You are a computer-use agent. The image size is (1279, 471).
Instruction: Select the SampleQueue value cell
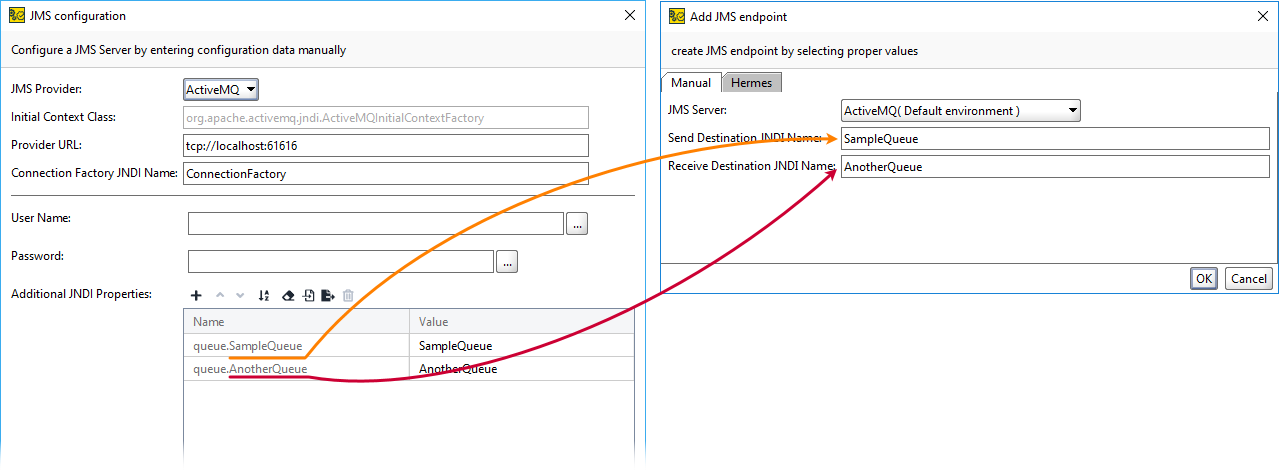[x=521, y=345]
